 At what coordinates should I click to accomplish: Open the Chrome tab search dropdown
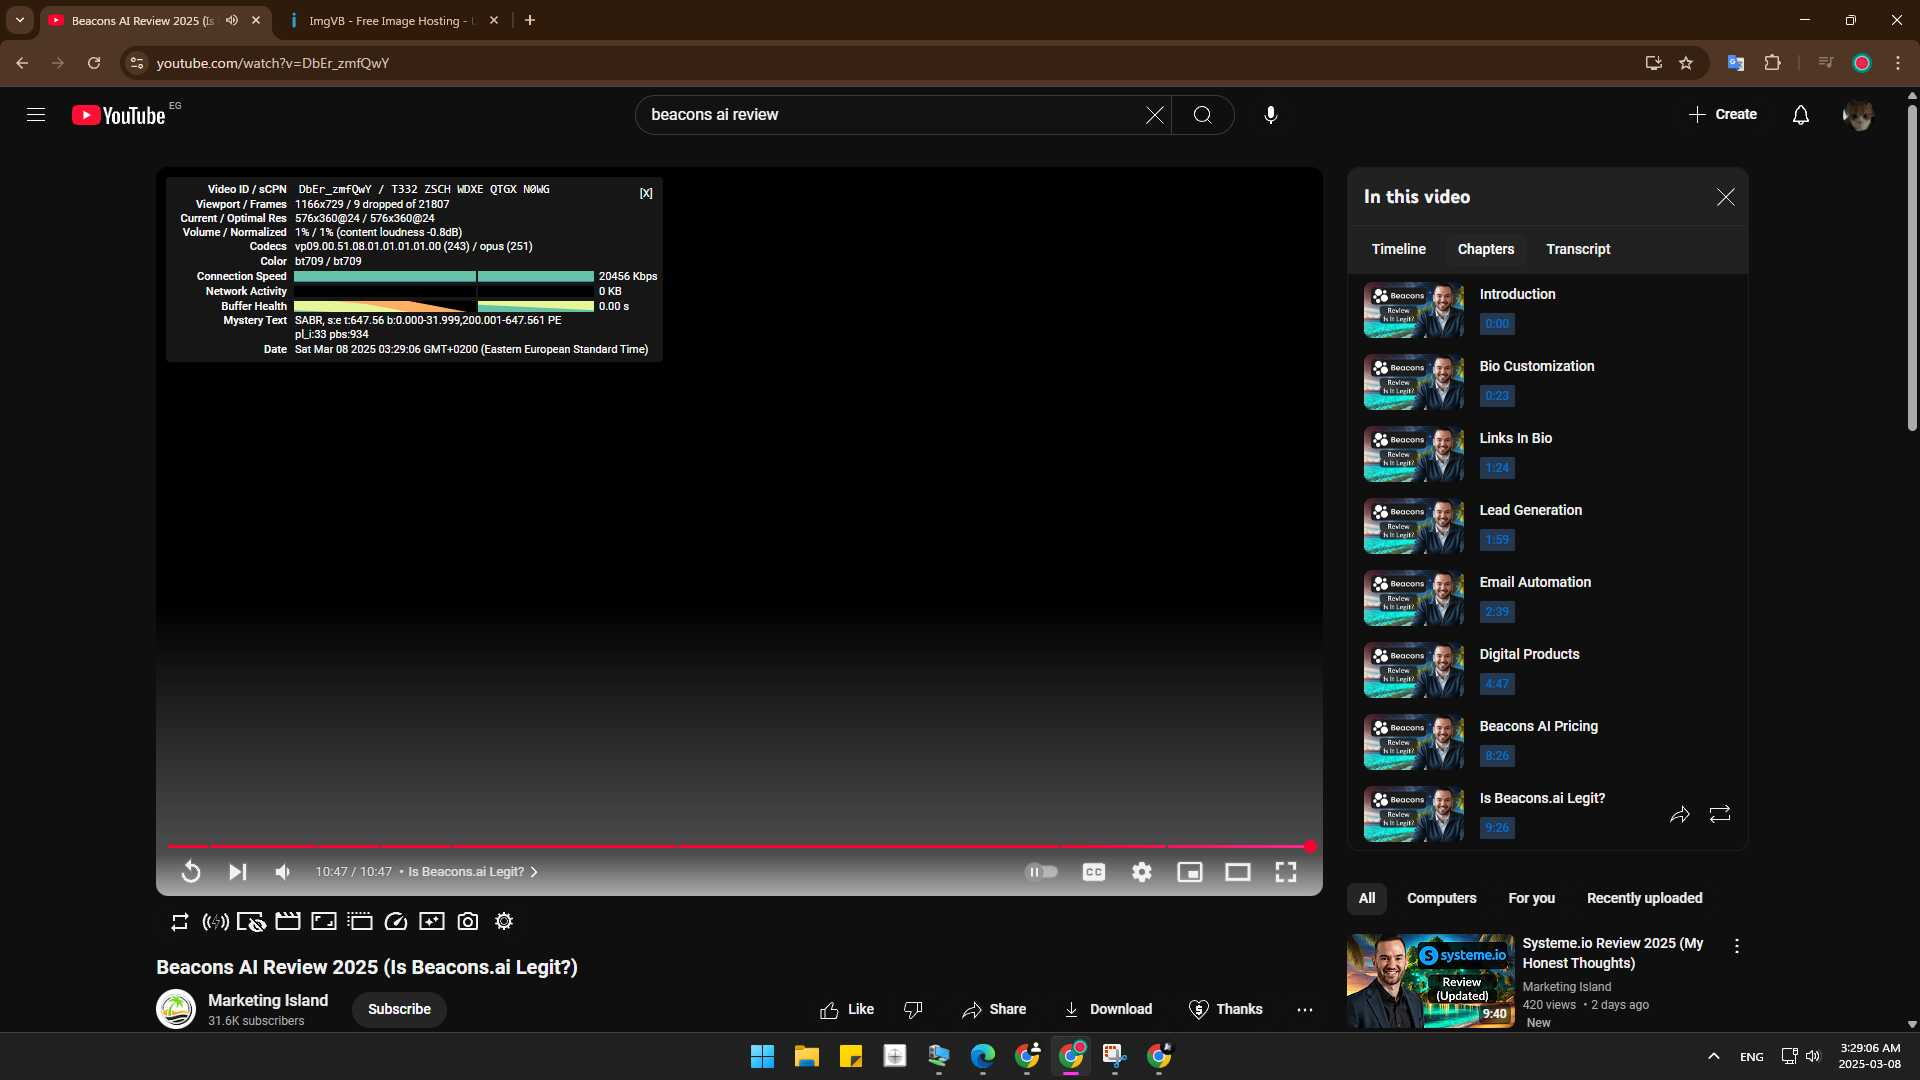19,20
